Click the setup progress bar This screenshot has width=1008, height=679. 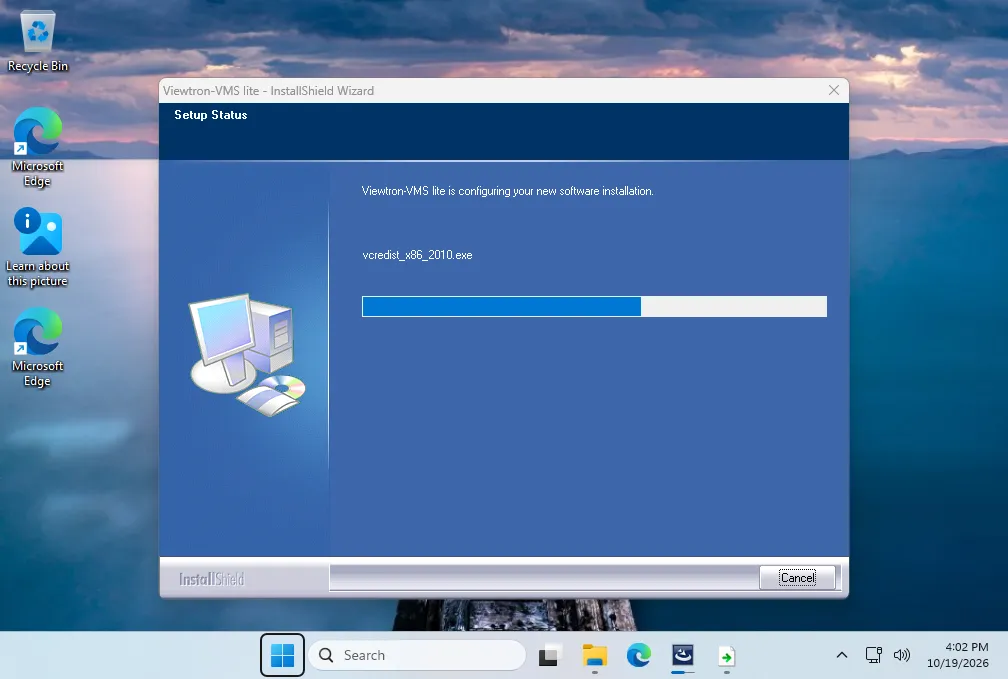pos(594,306)
